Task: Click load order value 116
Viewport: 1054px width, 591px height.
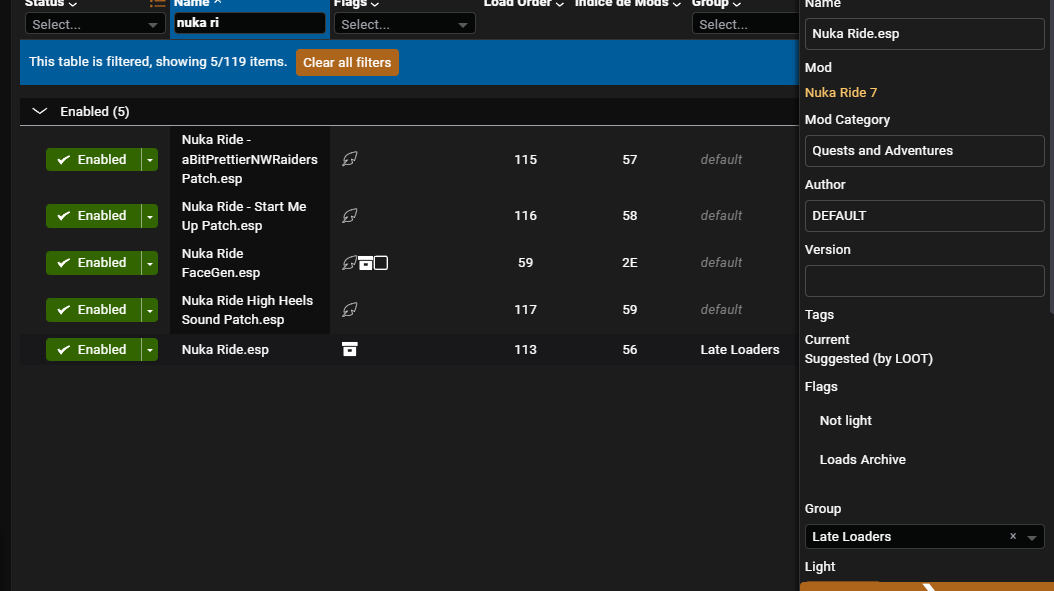Action: coord(525,216)
